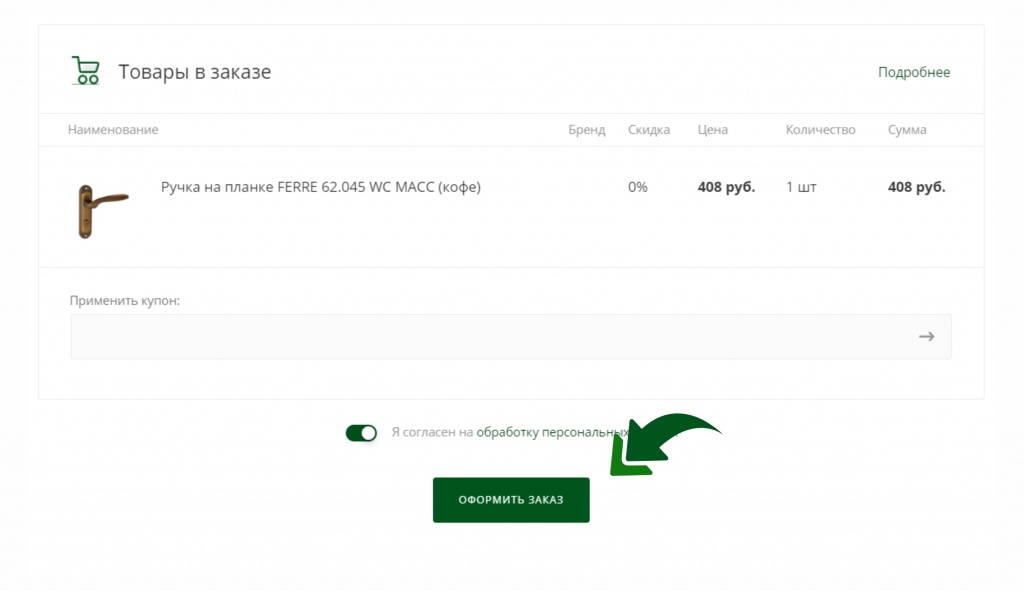1024x591 pixels.
Task: Click the door handle product thumbnail
Action: [x=100, y=209]
